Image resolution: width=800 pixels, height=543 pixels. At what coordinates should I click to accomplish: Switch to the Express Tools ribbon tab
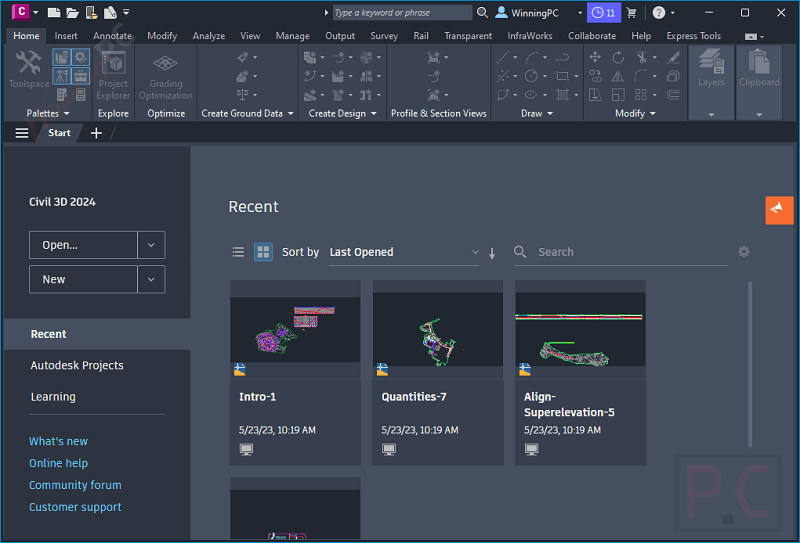click(693, 36)
